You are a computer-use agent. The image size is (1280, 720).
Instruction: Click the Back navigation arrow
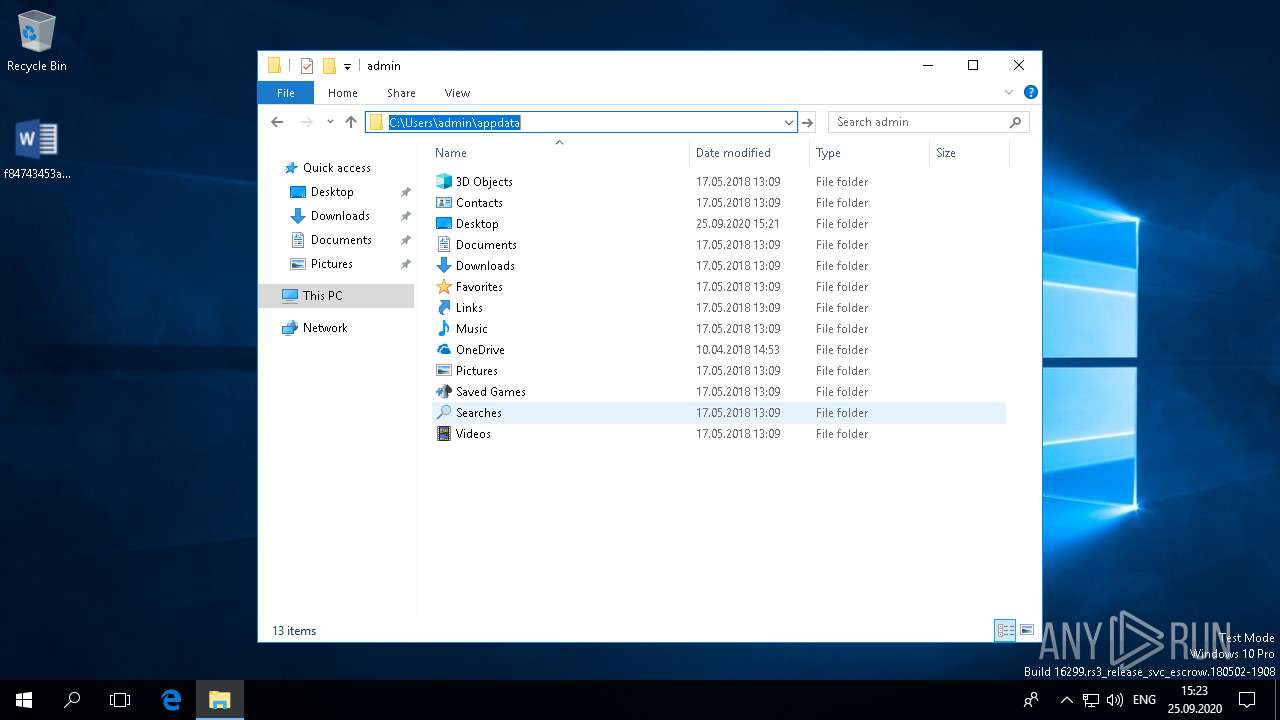click(x=277, y=122)
